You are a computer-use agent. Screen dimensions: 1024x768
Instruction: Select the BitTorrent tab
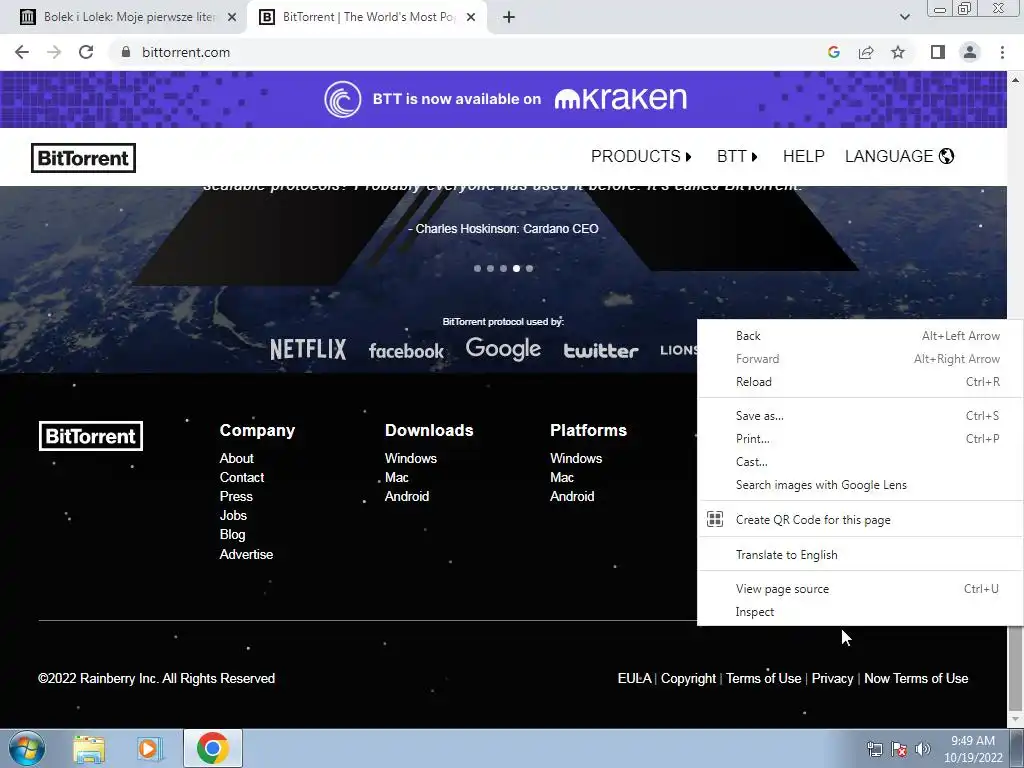point(366,17)
